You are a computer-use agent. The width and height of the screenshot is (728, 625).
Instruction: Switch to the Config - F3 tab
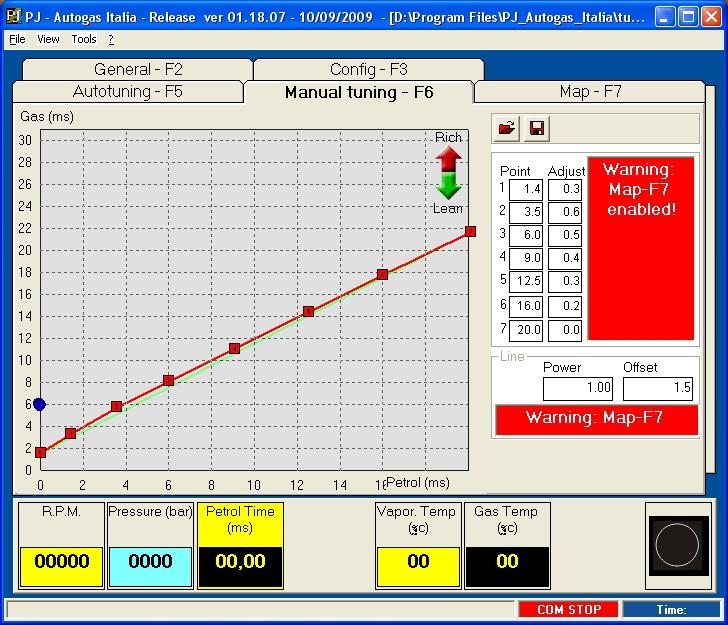point(368,69)
